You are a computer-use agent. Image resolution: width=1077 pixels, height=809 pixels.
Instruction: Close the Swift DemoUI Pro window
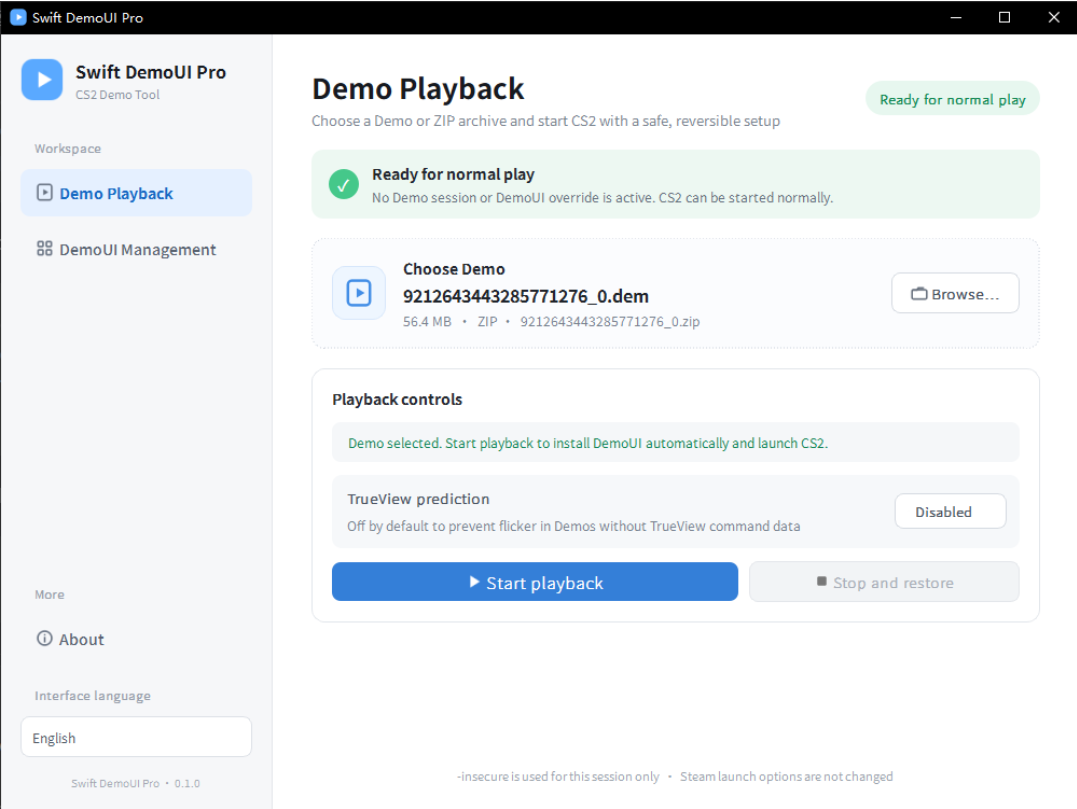click(x=1054, y=17)
